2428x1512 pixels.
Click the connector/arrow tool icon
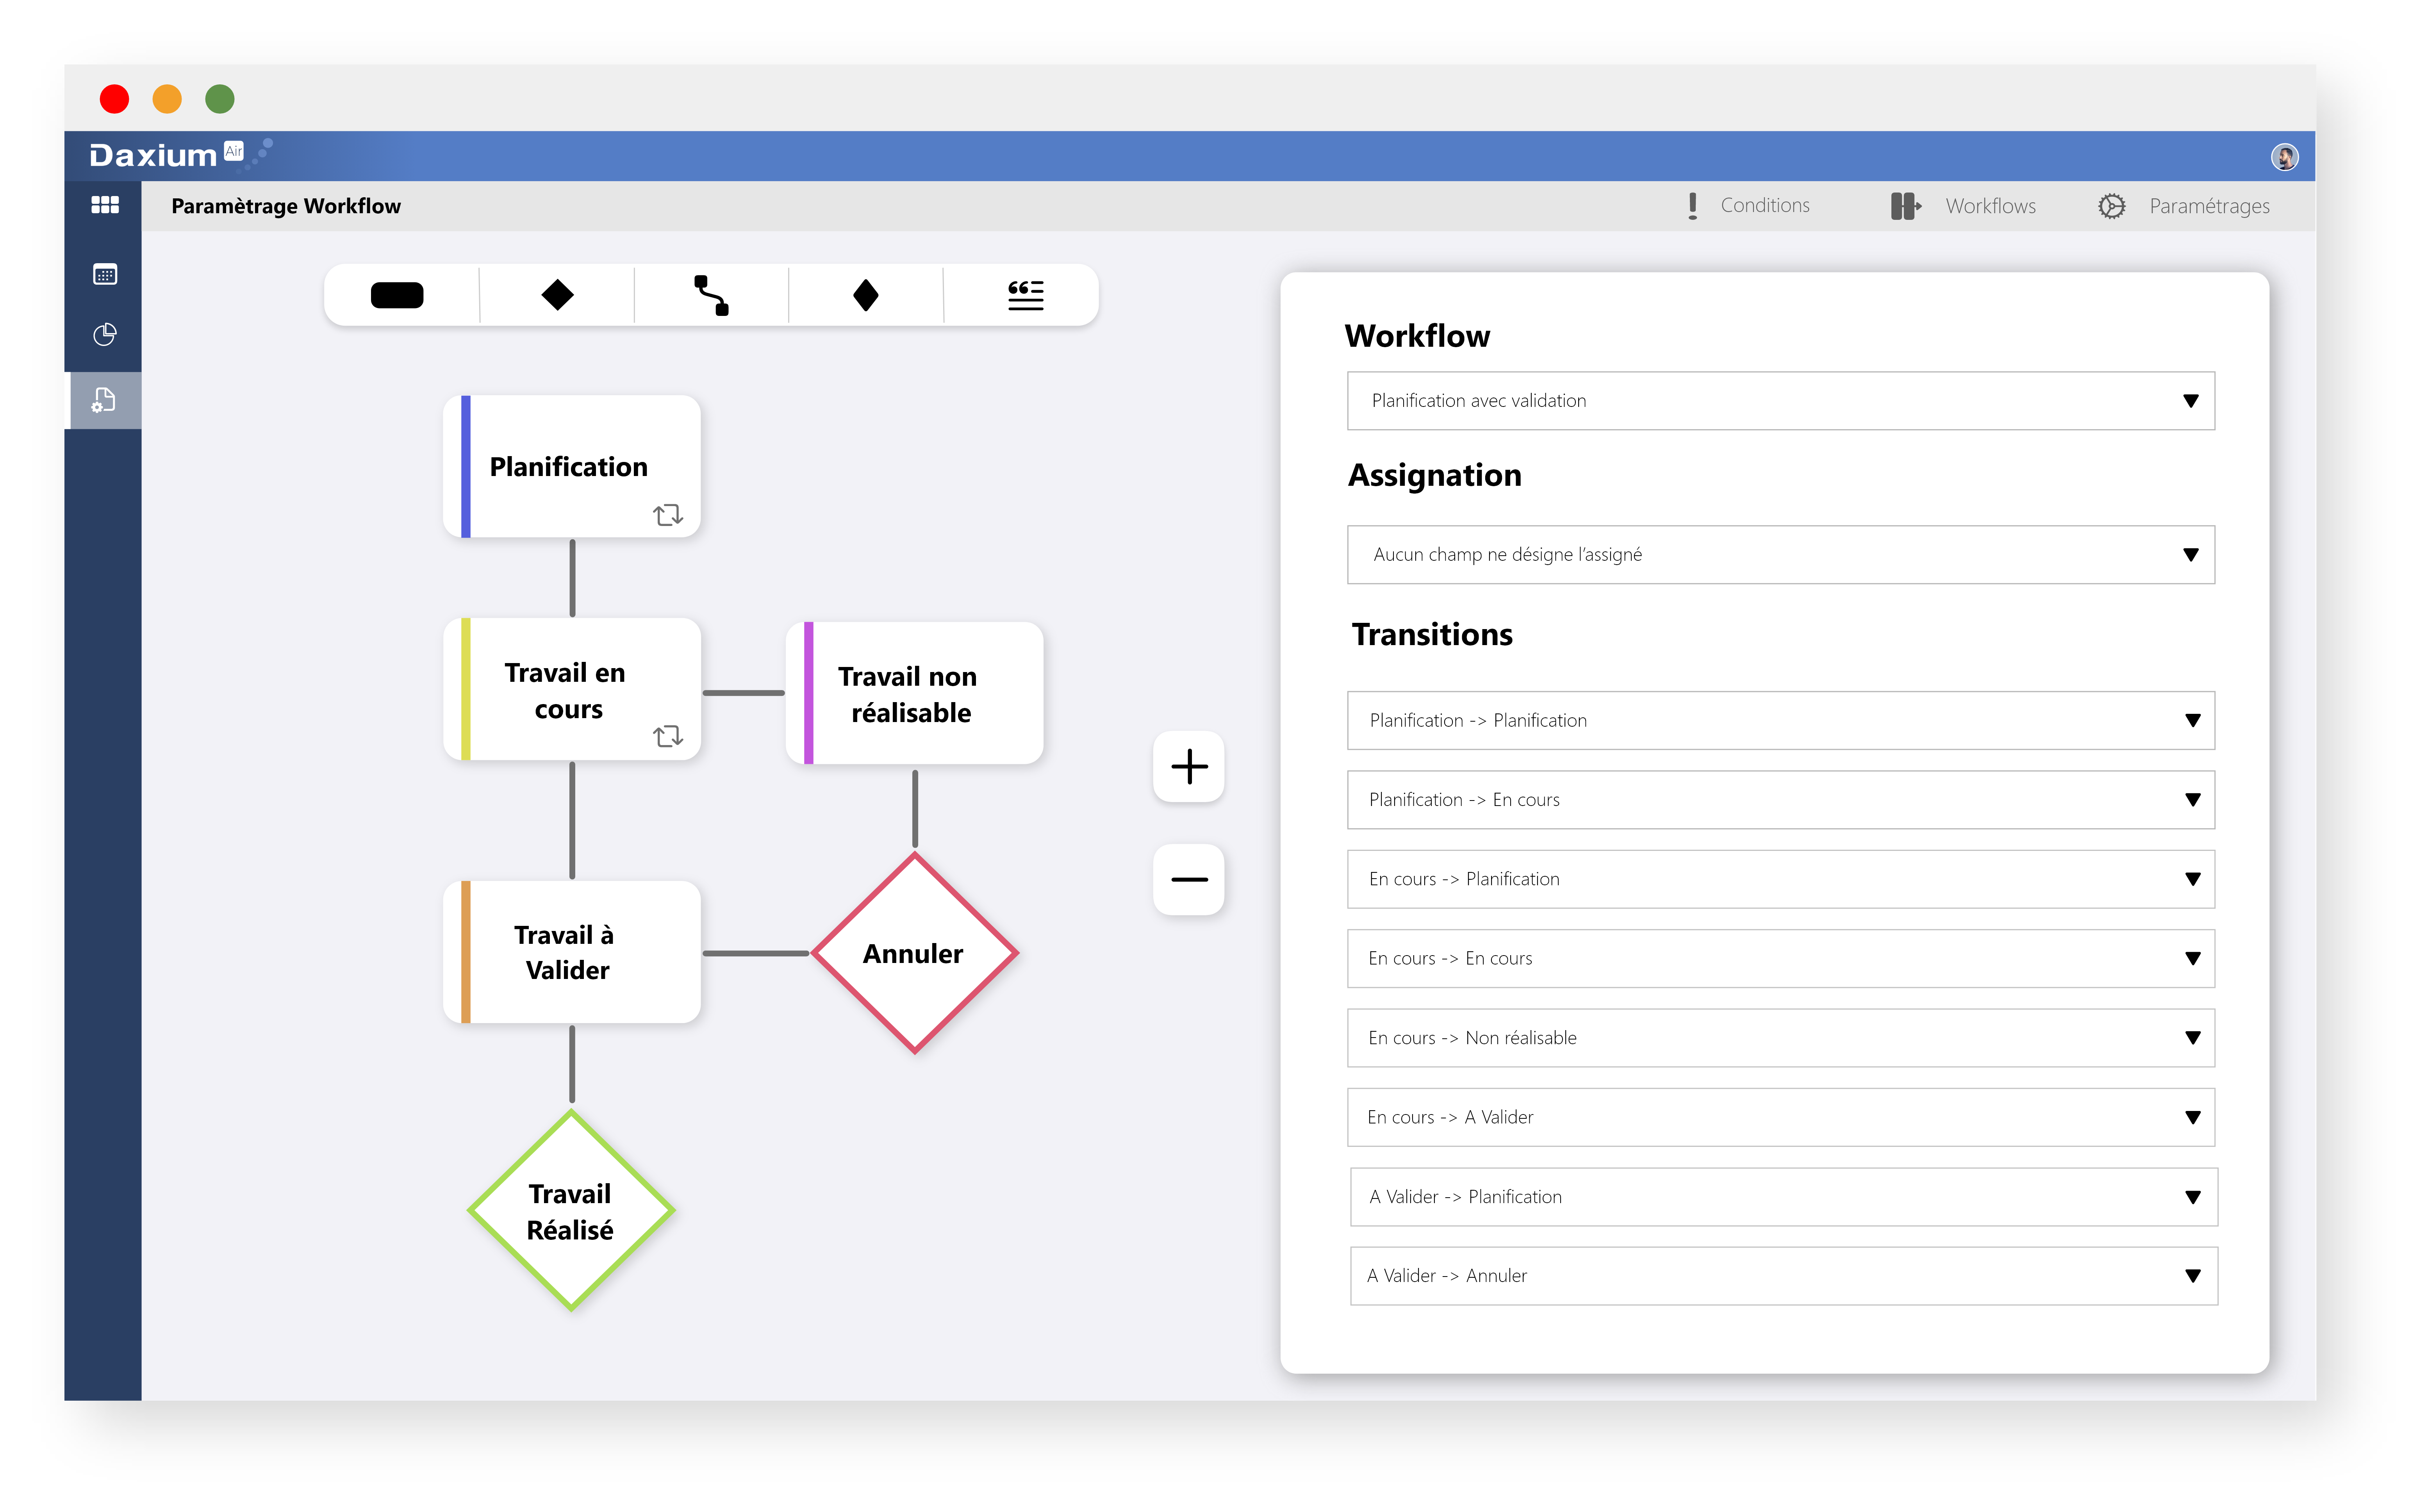click(711, 292)
